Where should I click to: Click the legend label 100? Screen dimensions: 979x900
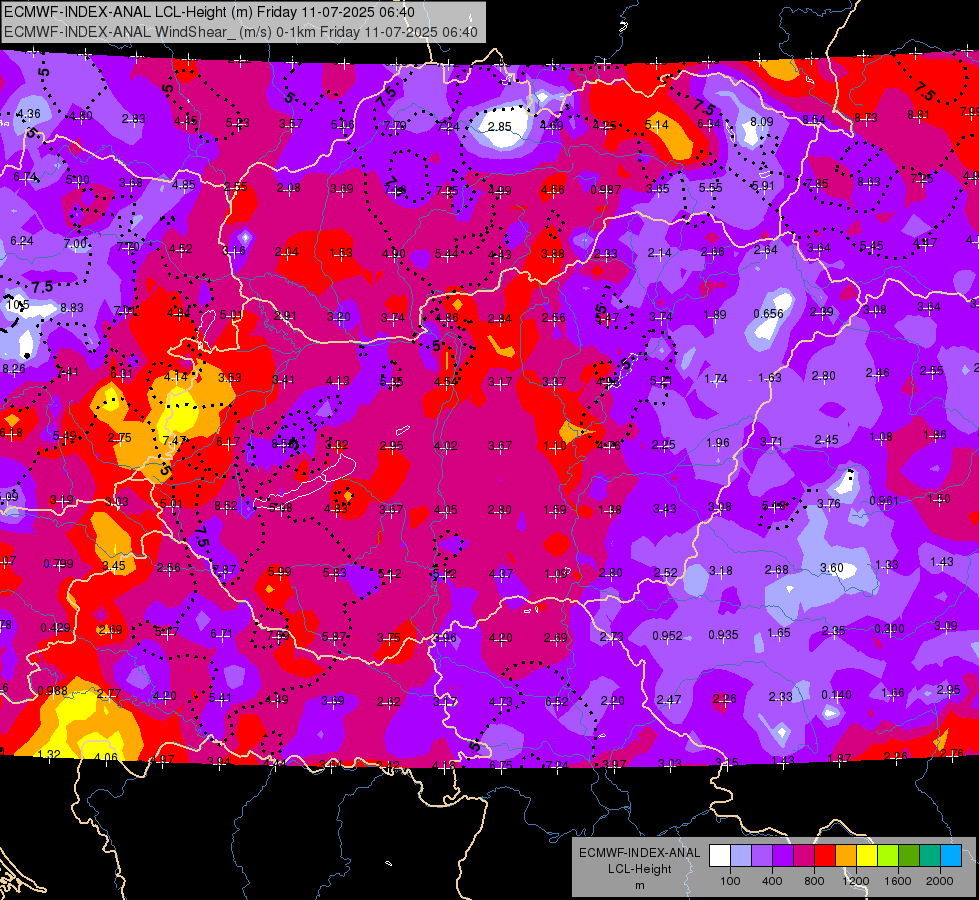[730, 881]
